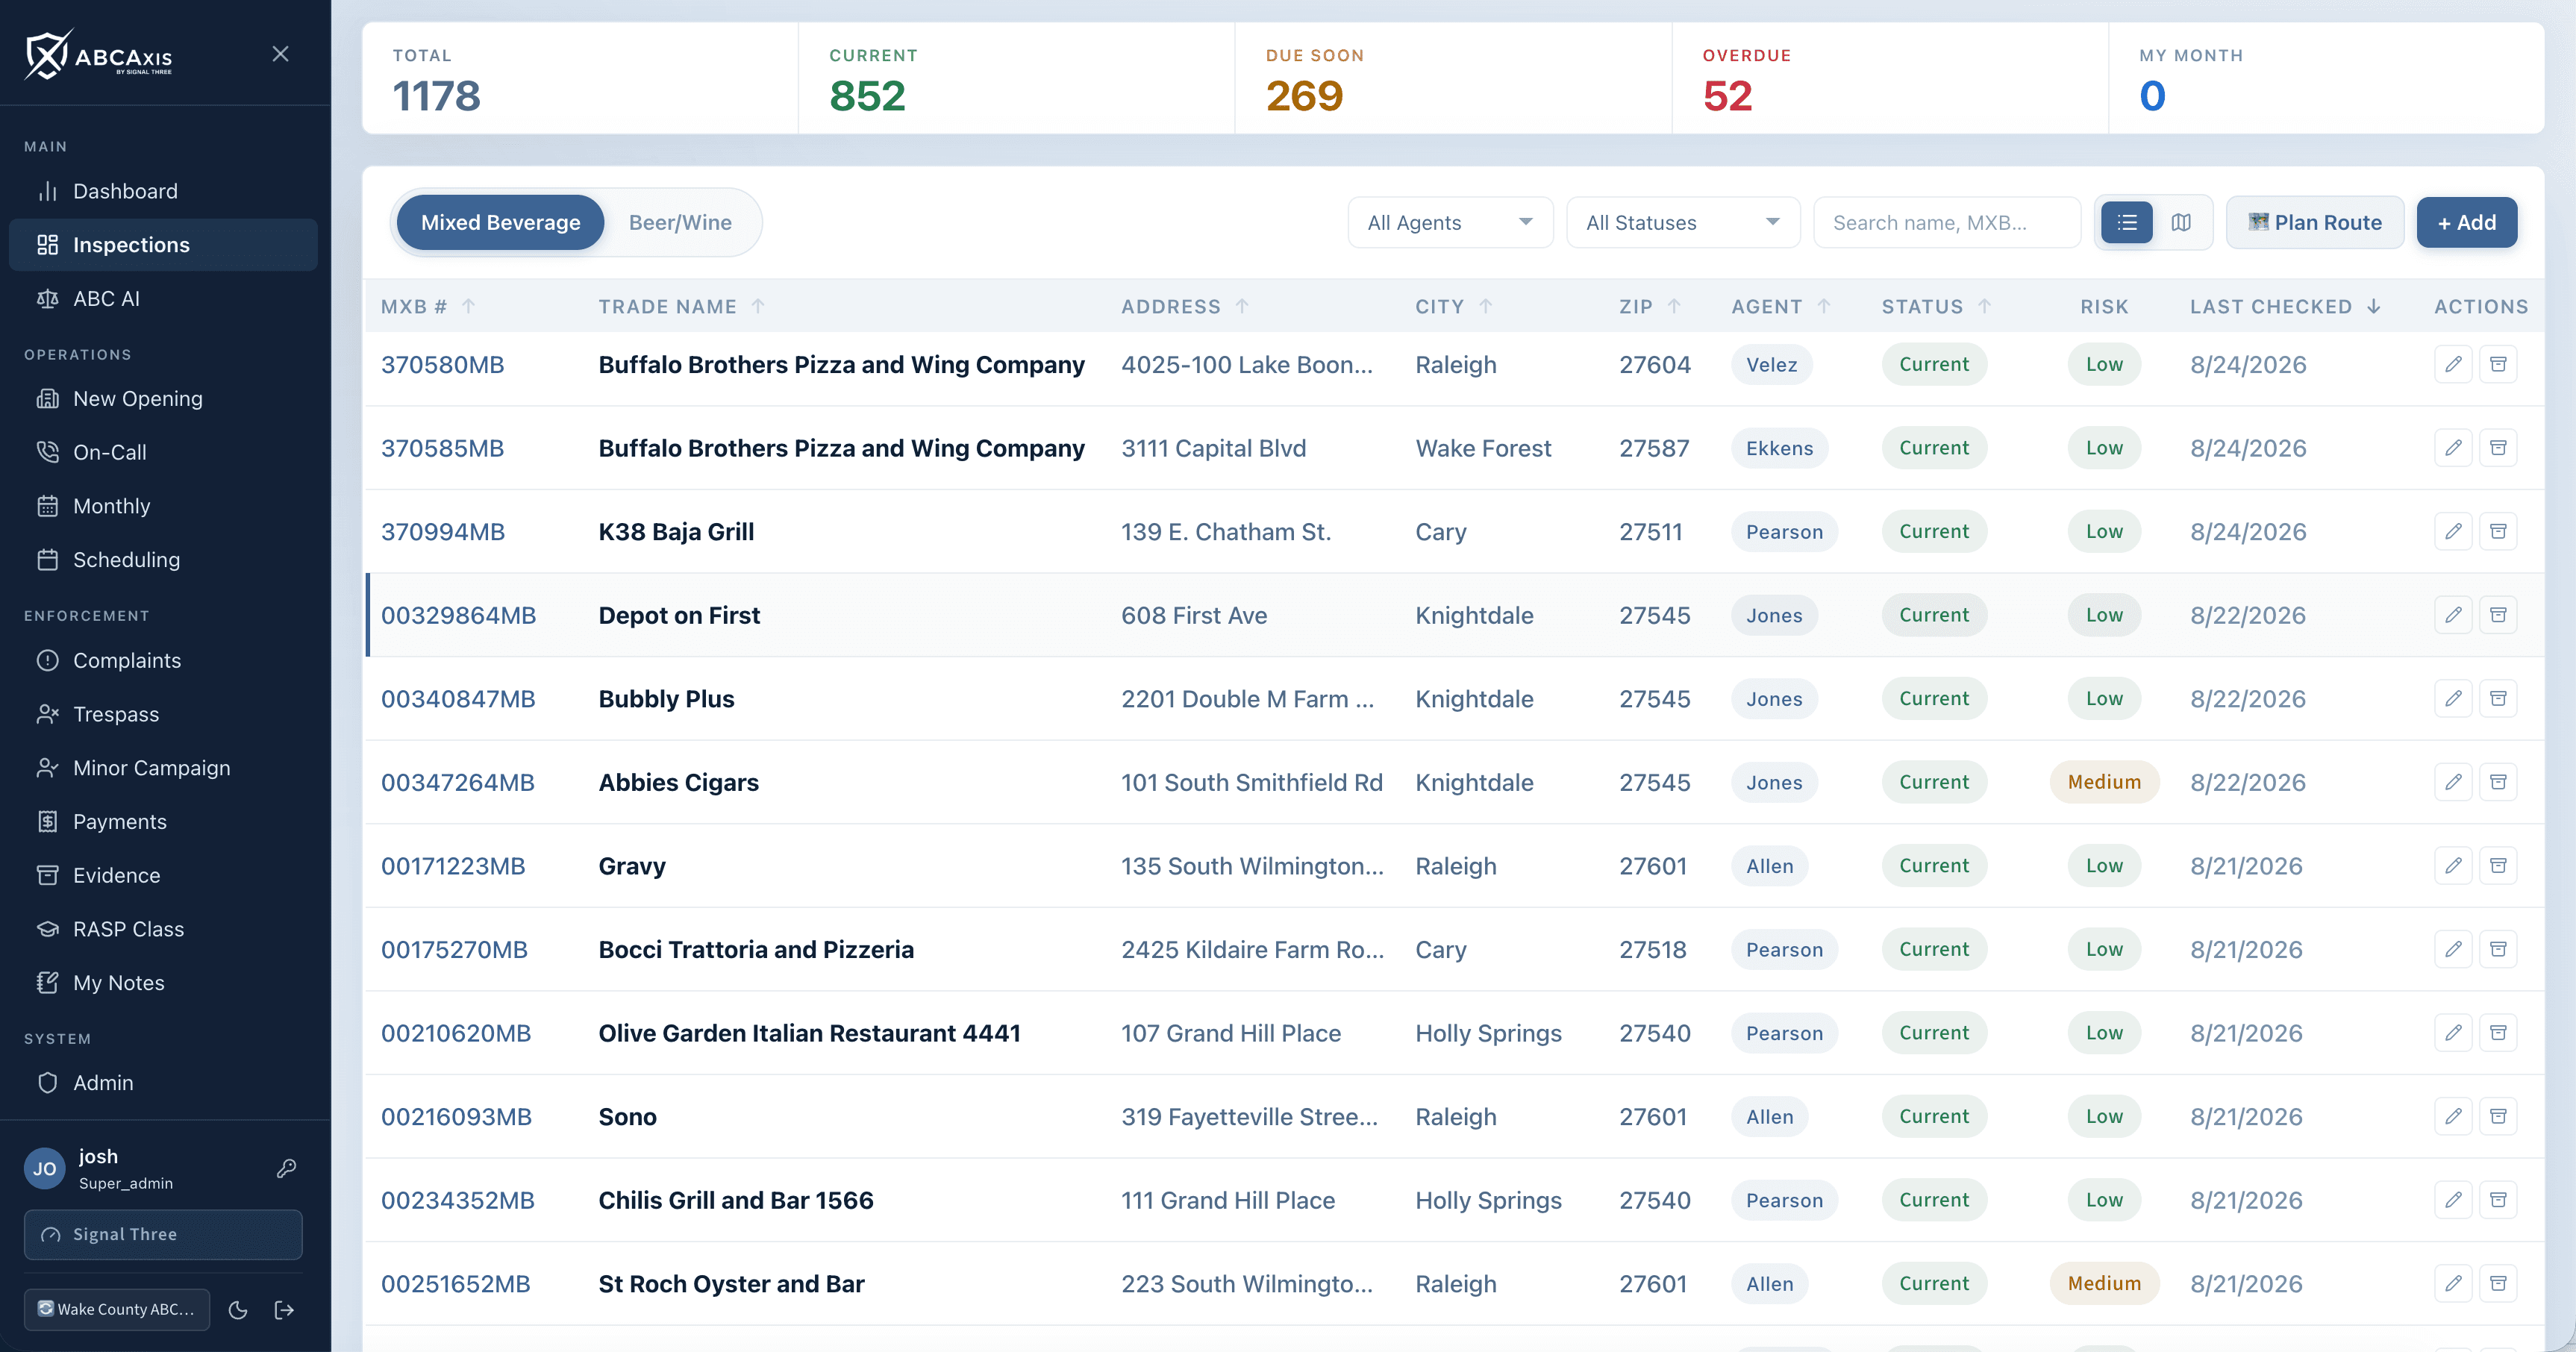Edit the K38 Baja Grill row
The height and width of the screenshot is (1352, 2576).
tap(2453, 531)
